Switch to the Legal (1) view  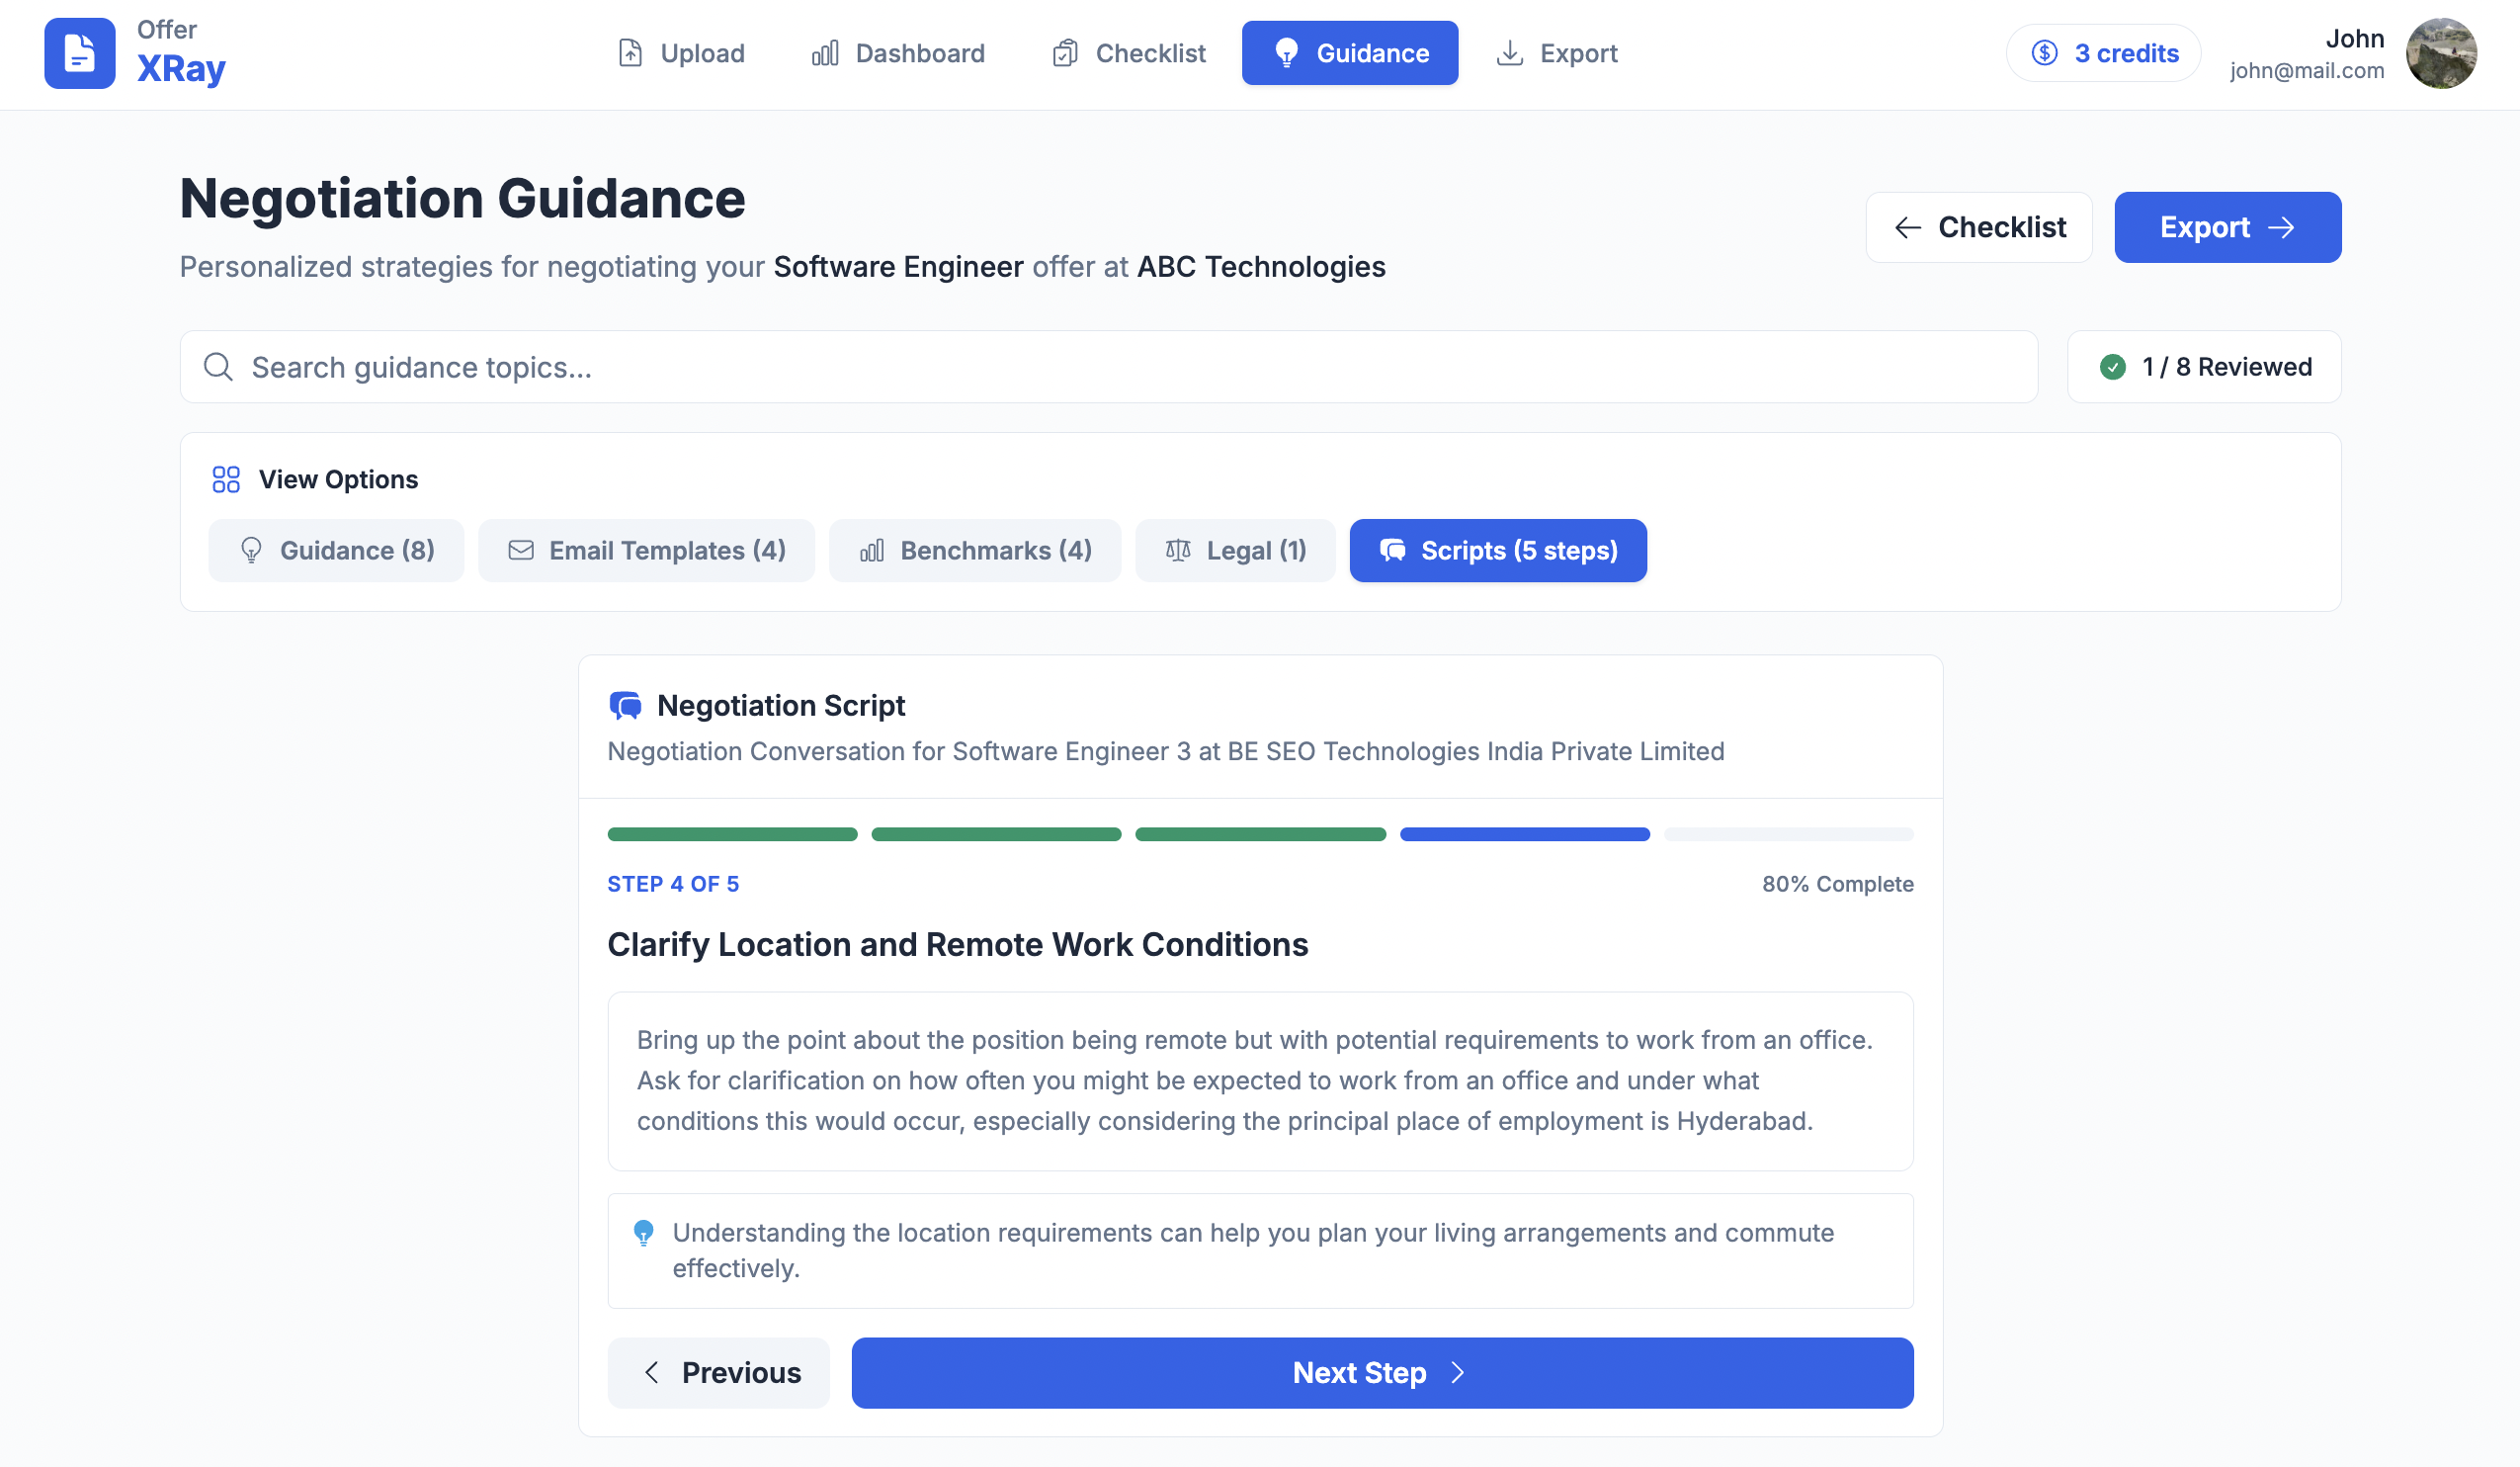[x=1234, y=550]
